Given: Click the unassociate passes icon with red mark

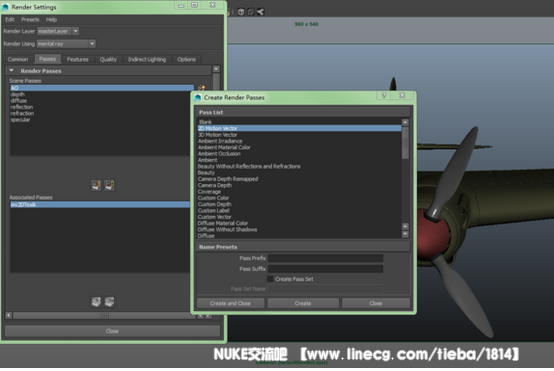Looking at the screenshot, I should pos(109,185).
